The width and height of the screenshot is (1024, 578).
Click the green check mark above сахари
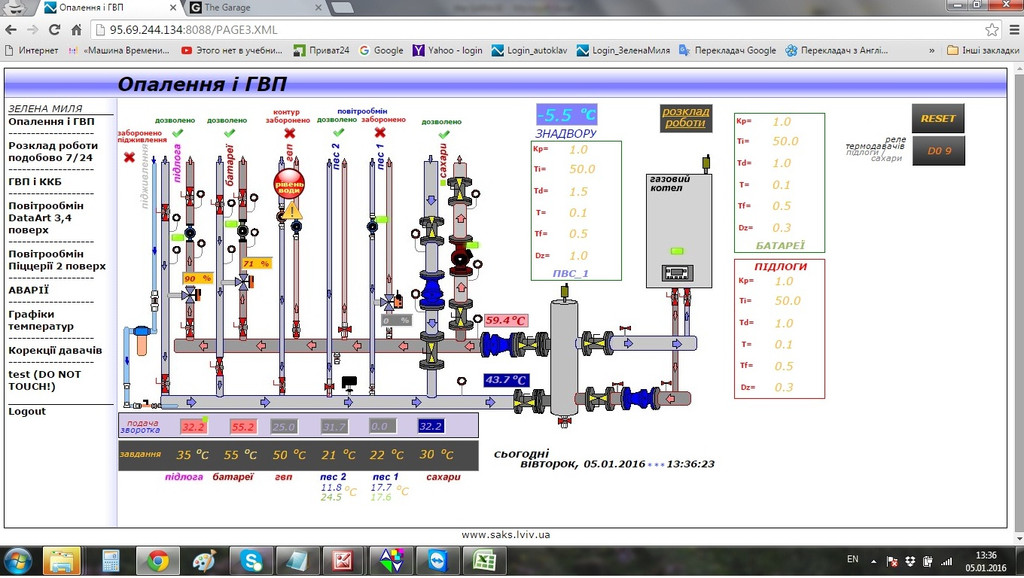(x=444, y=135)
